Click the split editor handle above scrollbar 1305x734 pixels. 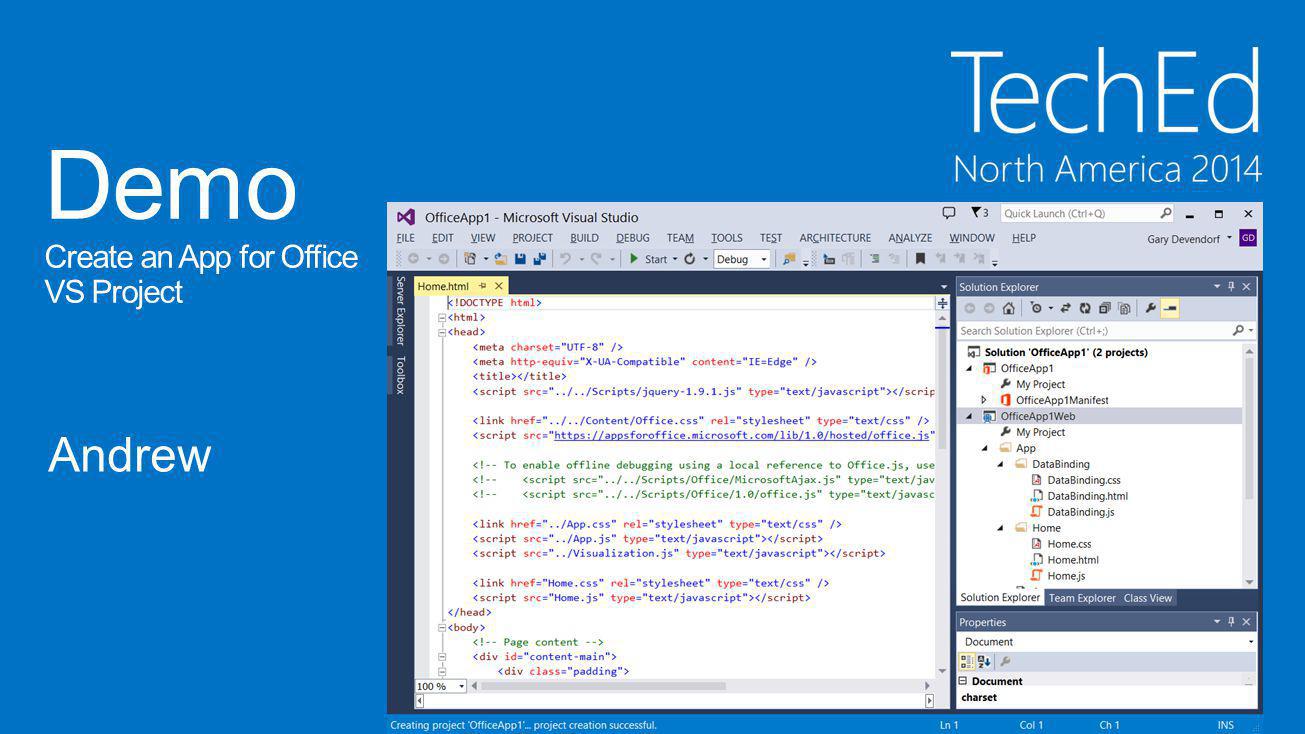coord(942,303)
